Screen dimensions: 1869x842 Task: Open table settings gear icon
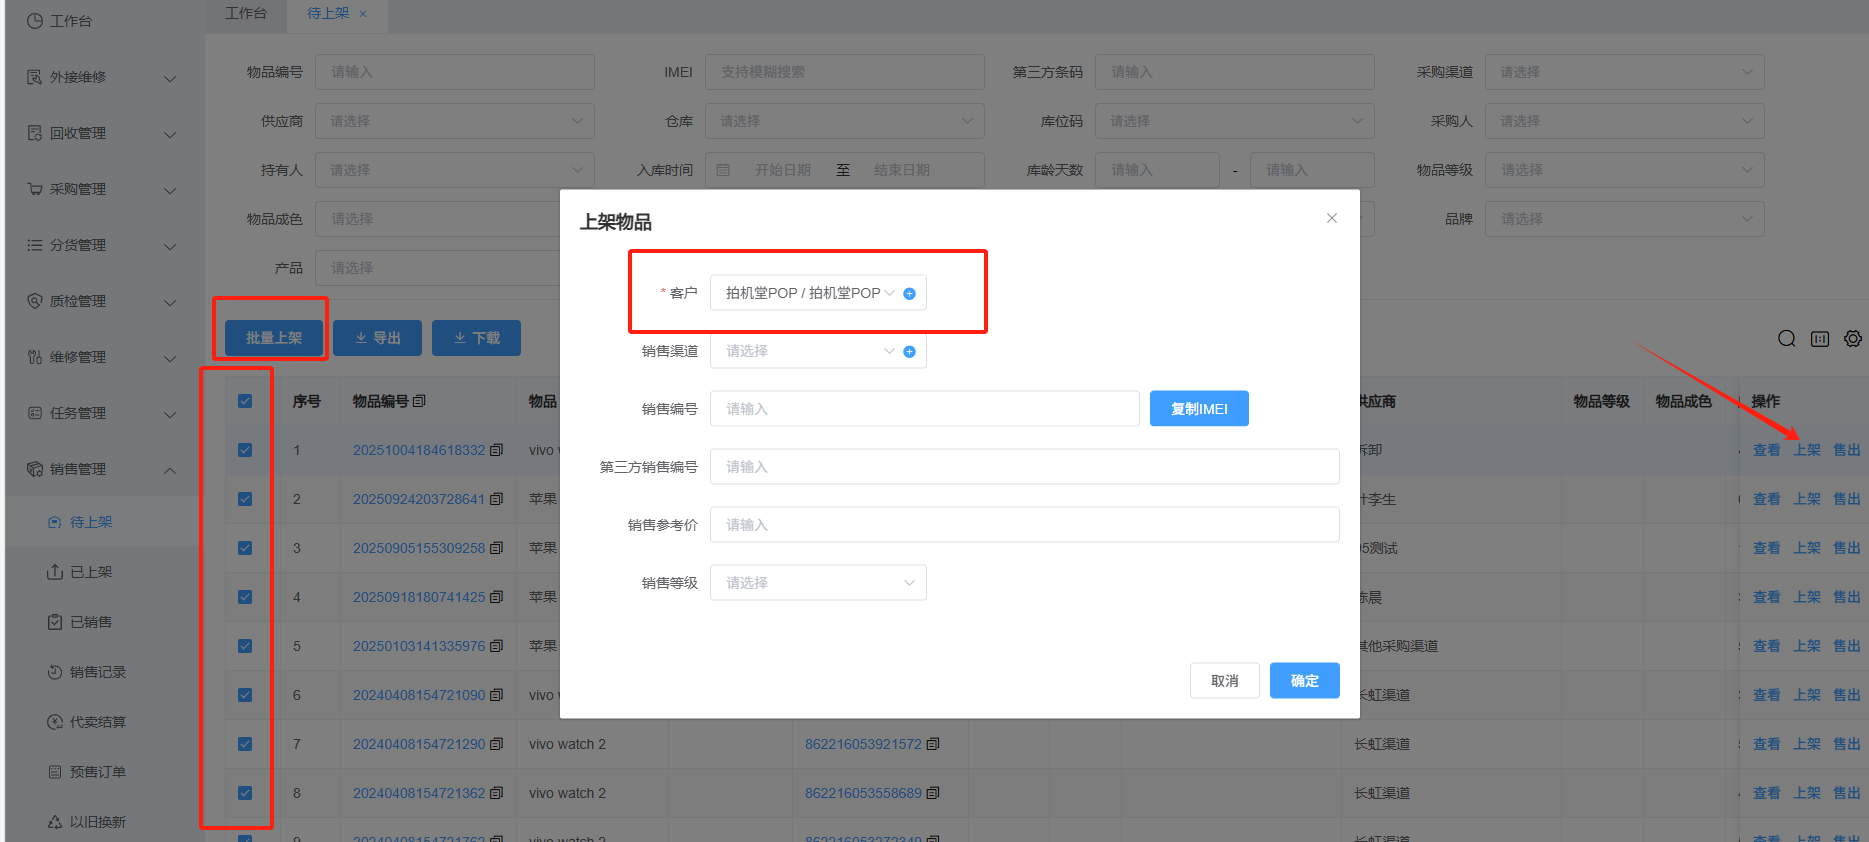tap(1853, 339)
